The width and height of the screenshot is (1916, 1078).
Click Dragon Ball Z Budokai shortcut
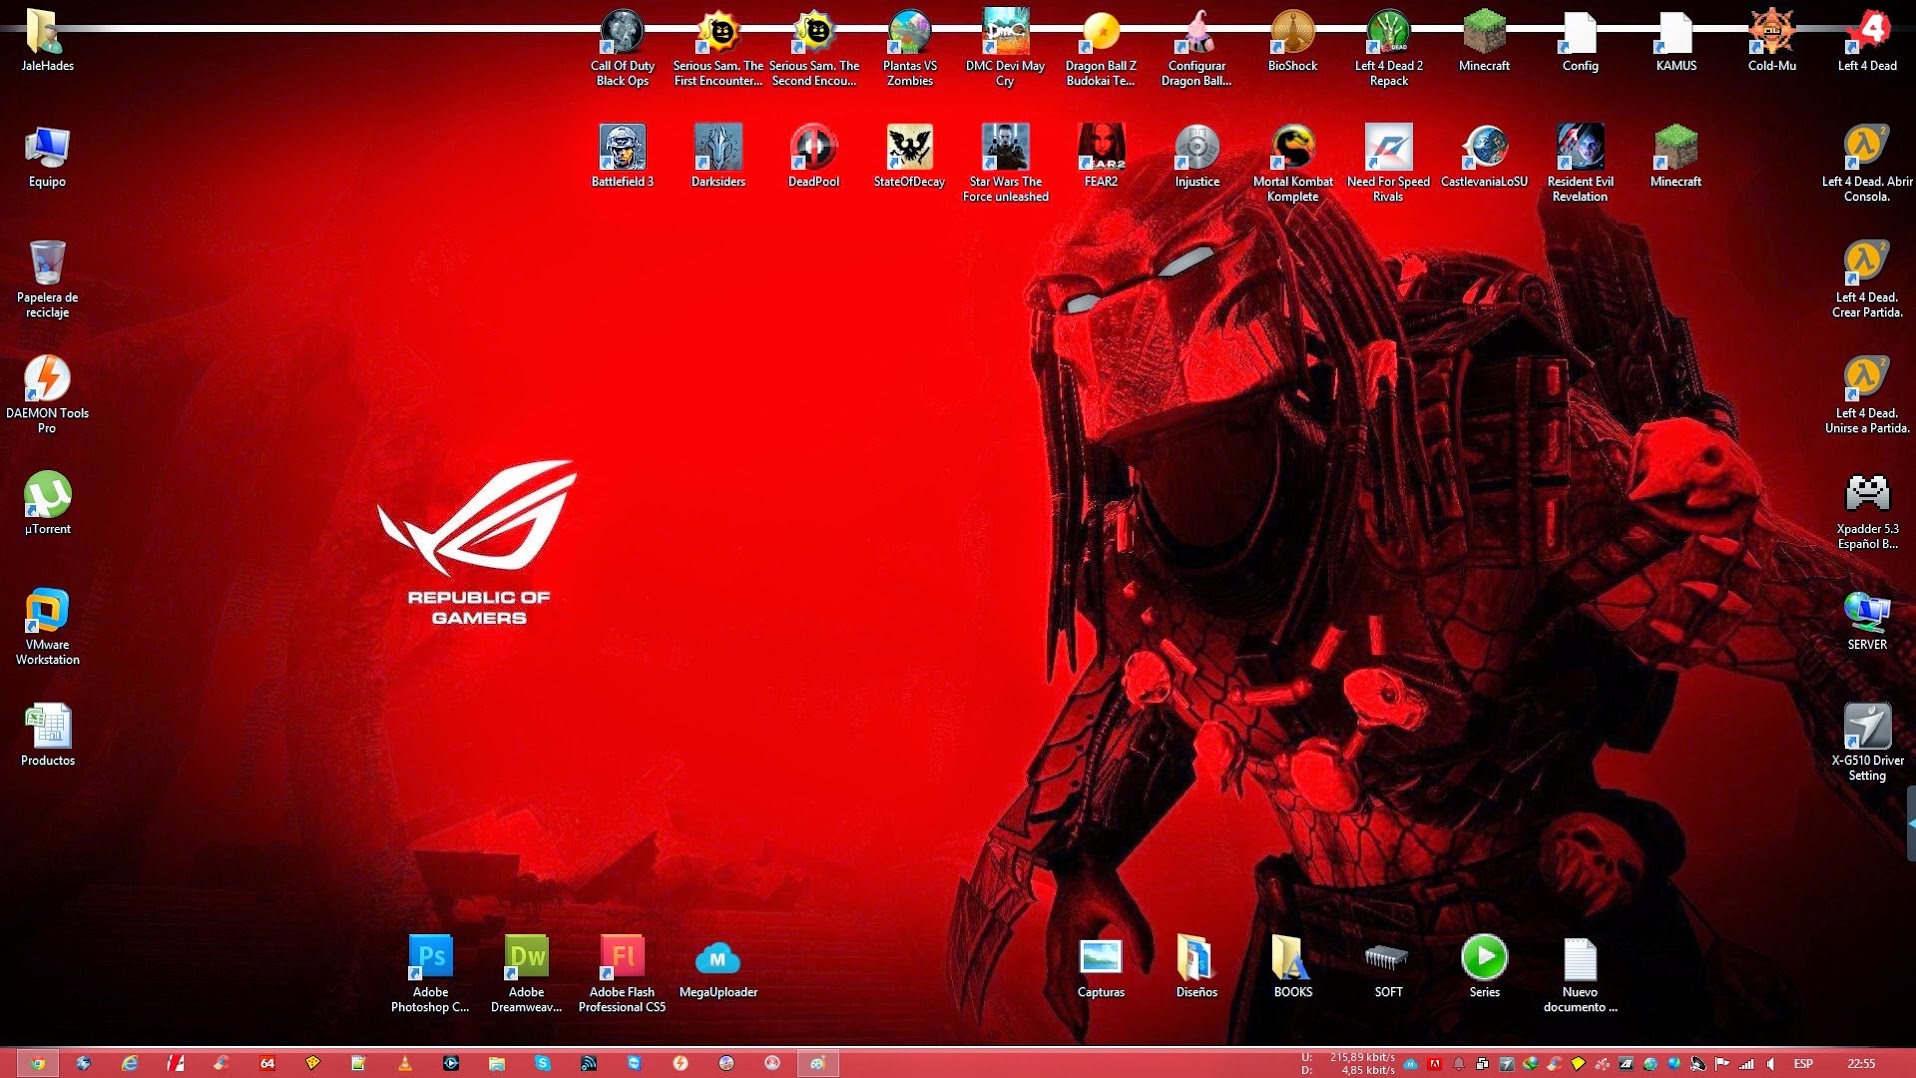click(1101, 47)
